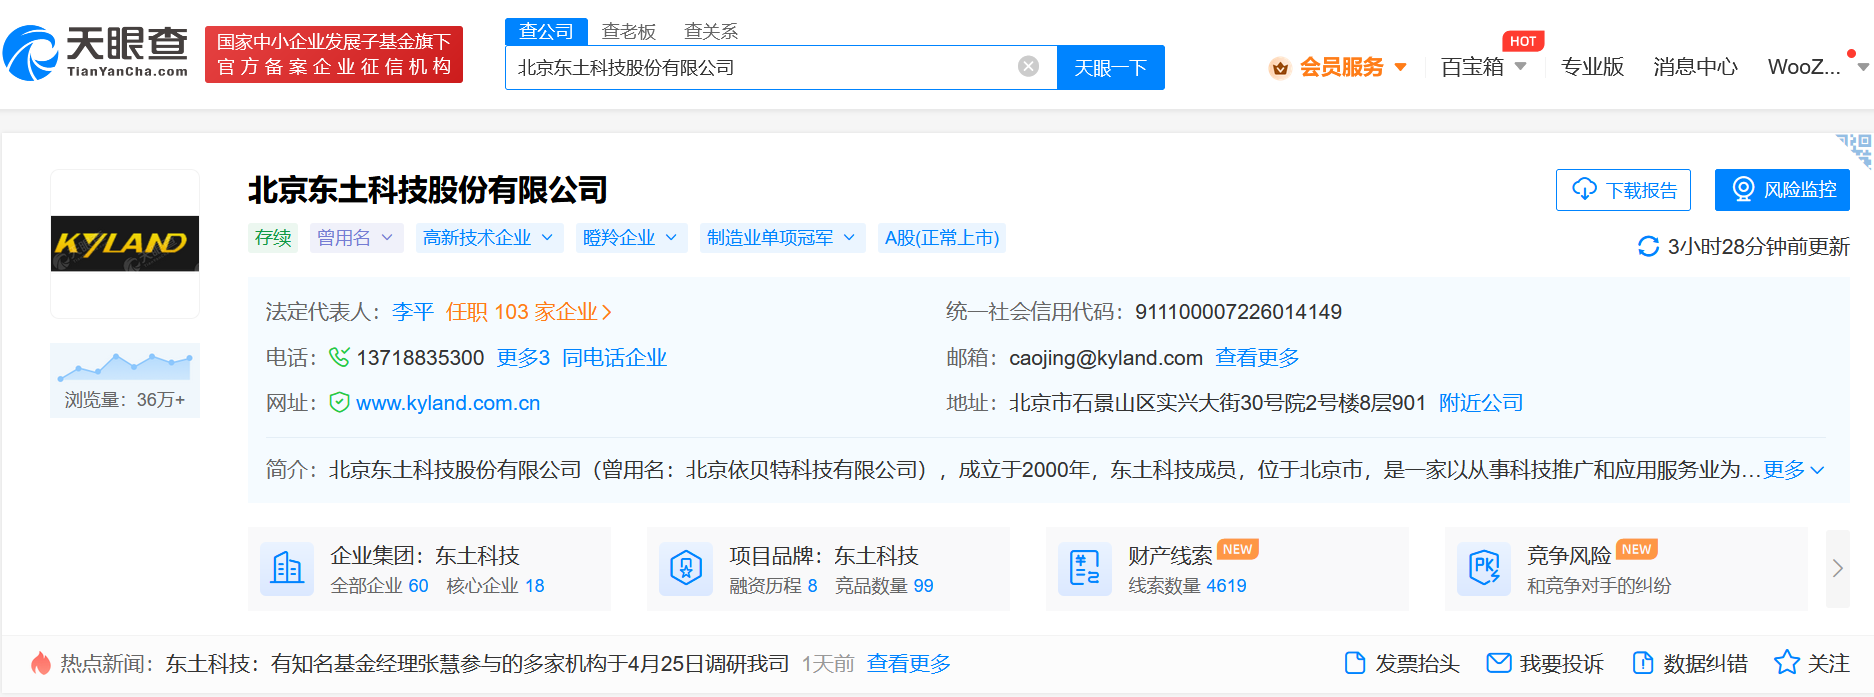Open 线索数量 4619 link
The height and width of the screenshot is (697, 1874).
tap(1188, 586)
